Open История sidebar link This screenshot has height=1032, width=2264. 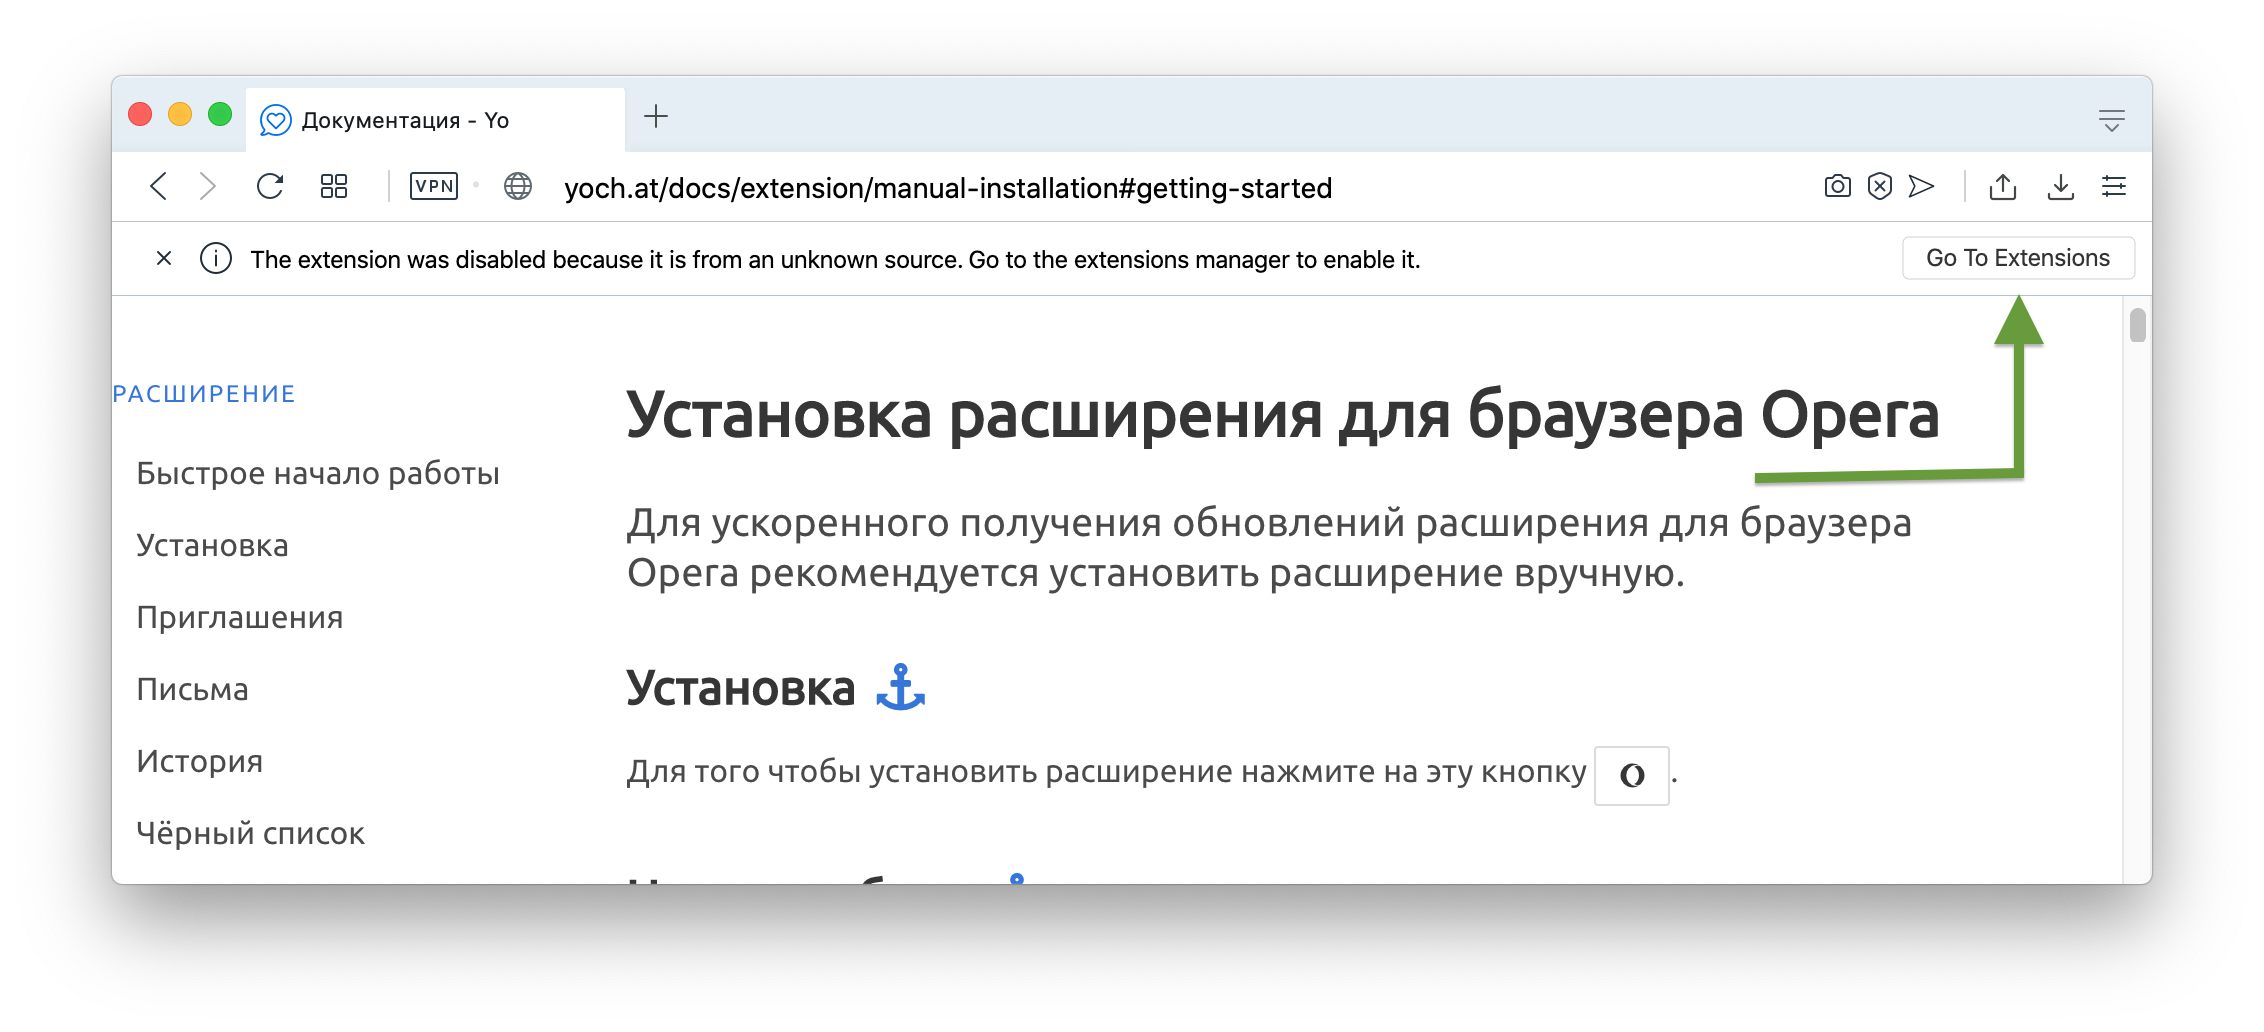pos(200,761)
